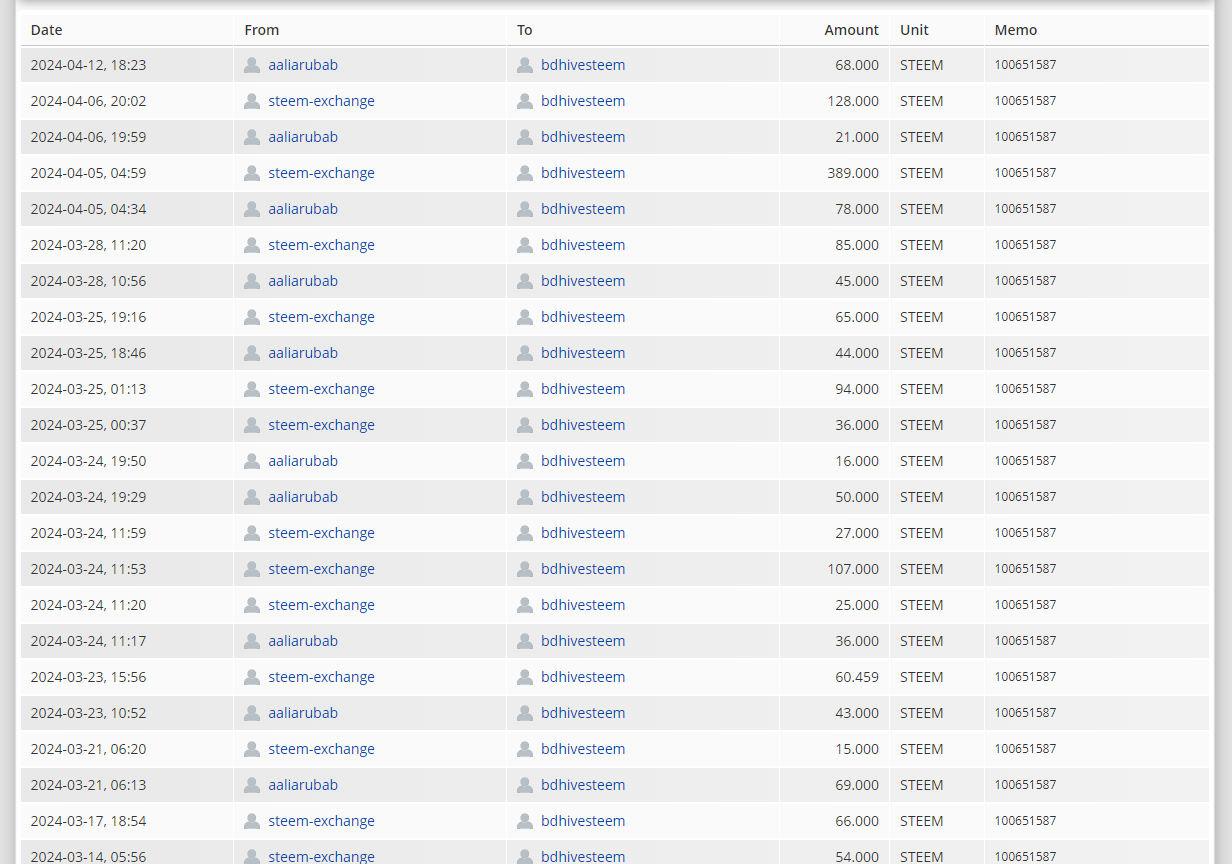Click sender avatar icon in 2024-03-25, 18:46 row

click(x=252, y=353)
